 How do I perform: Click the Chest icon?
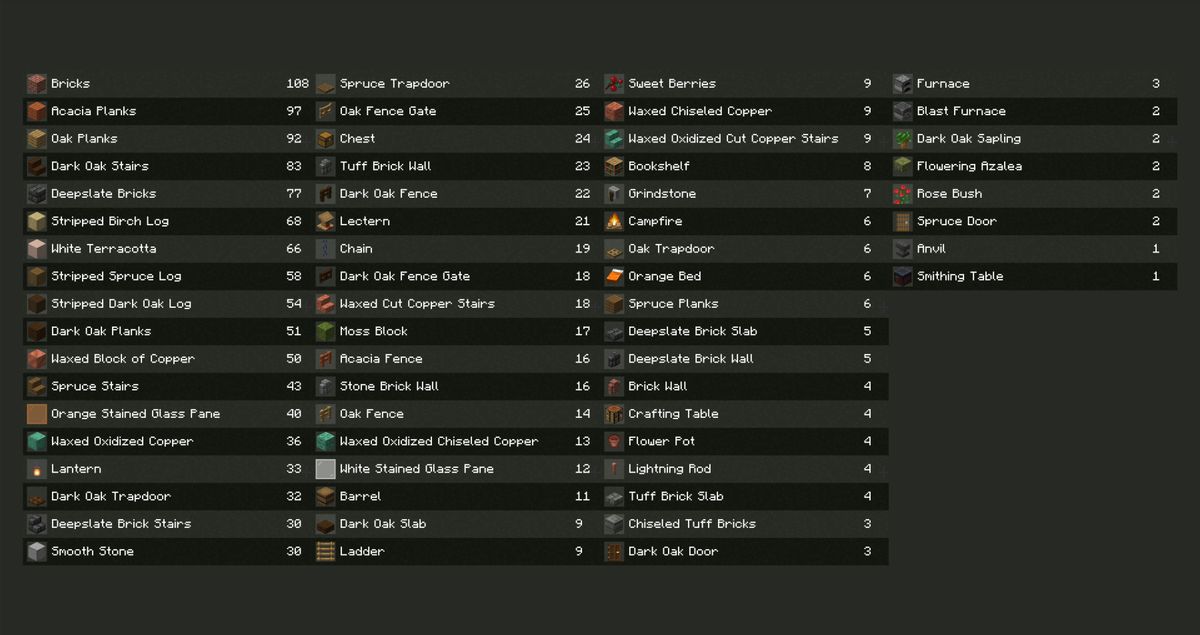(x=325, y=139)
